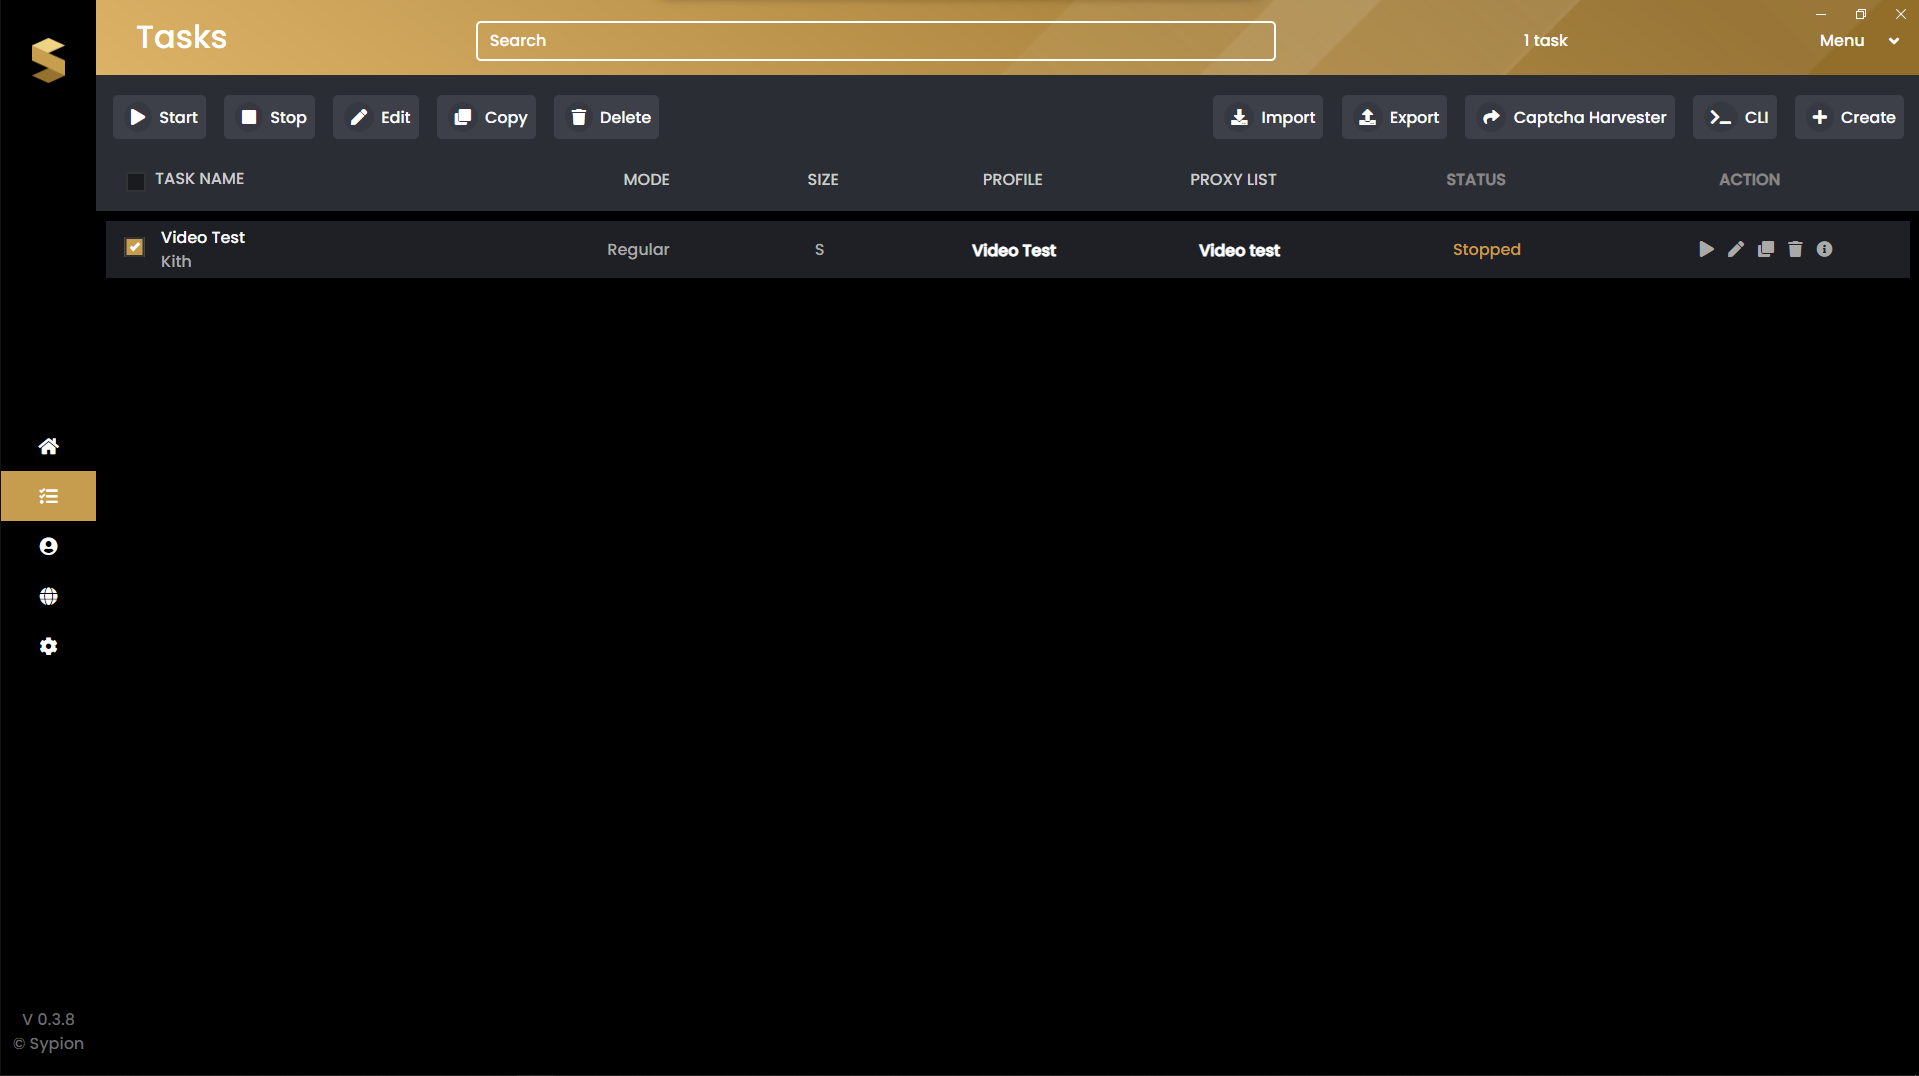
Task: Uncheck the Video Test task checkbox
Action: coord(135,247)
